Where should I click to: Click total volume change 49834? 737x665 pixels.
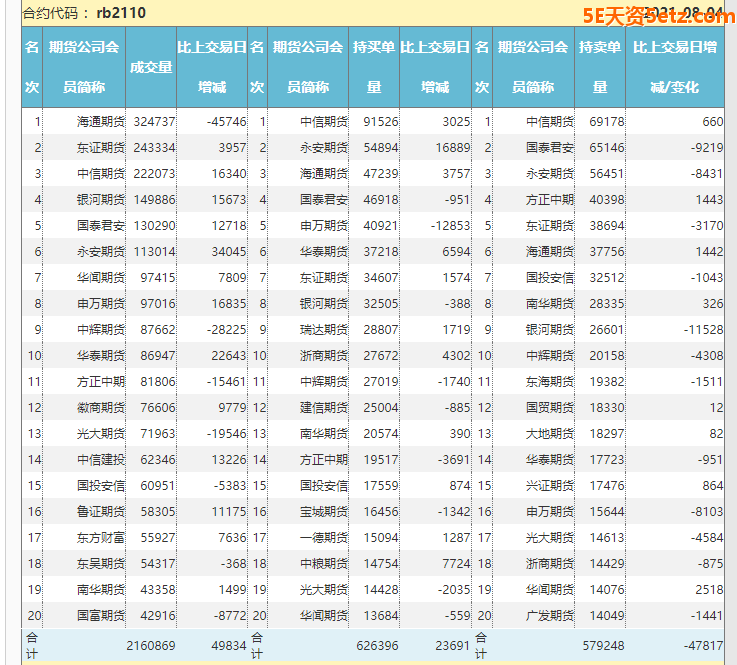point(229,646)
